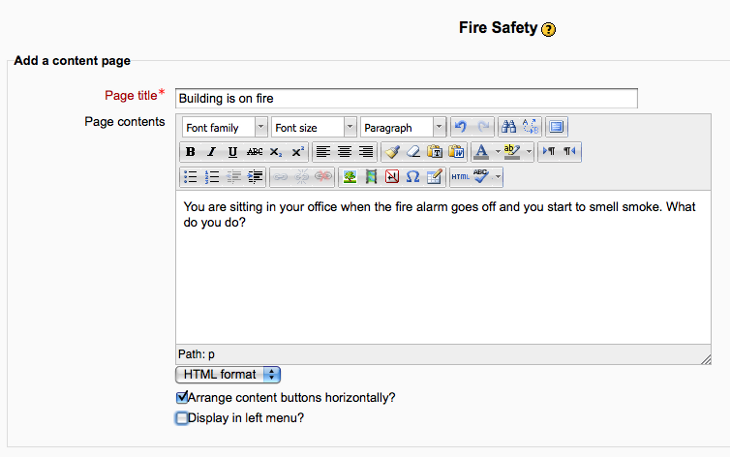Screen dimensions: 730x457
Task: Click the 'Path: p' status bar text
Action: coord(196,354)
